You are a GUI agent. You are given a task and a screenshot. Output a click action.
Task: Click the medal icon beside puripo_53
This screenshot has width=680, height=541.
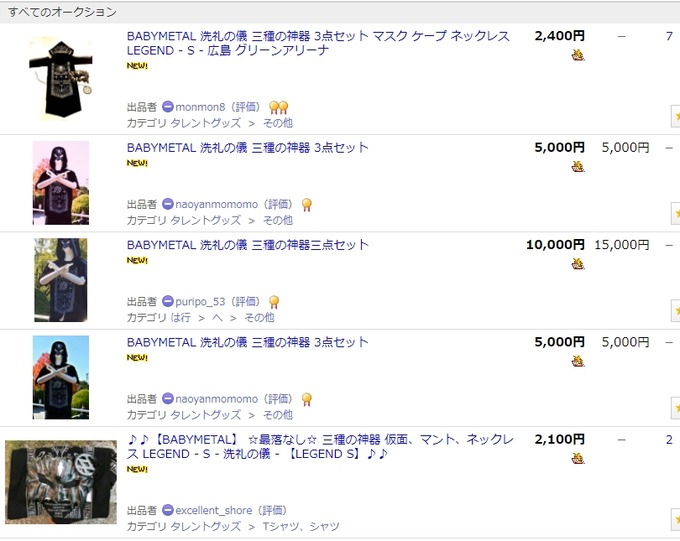274,302
